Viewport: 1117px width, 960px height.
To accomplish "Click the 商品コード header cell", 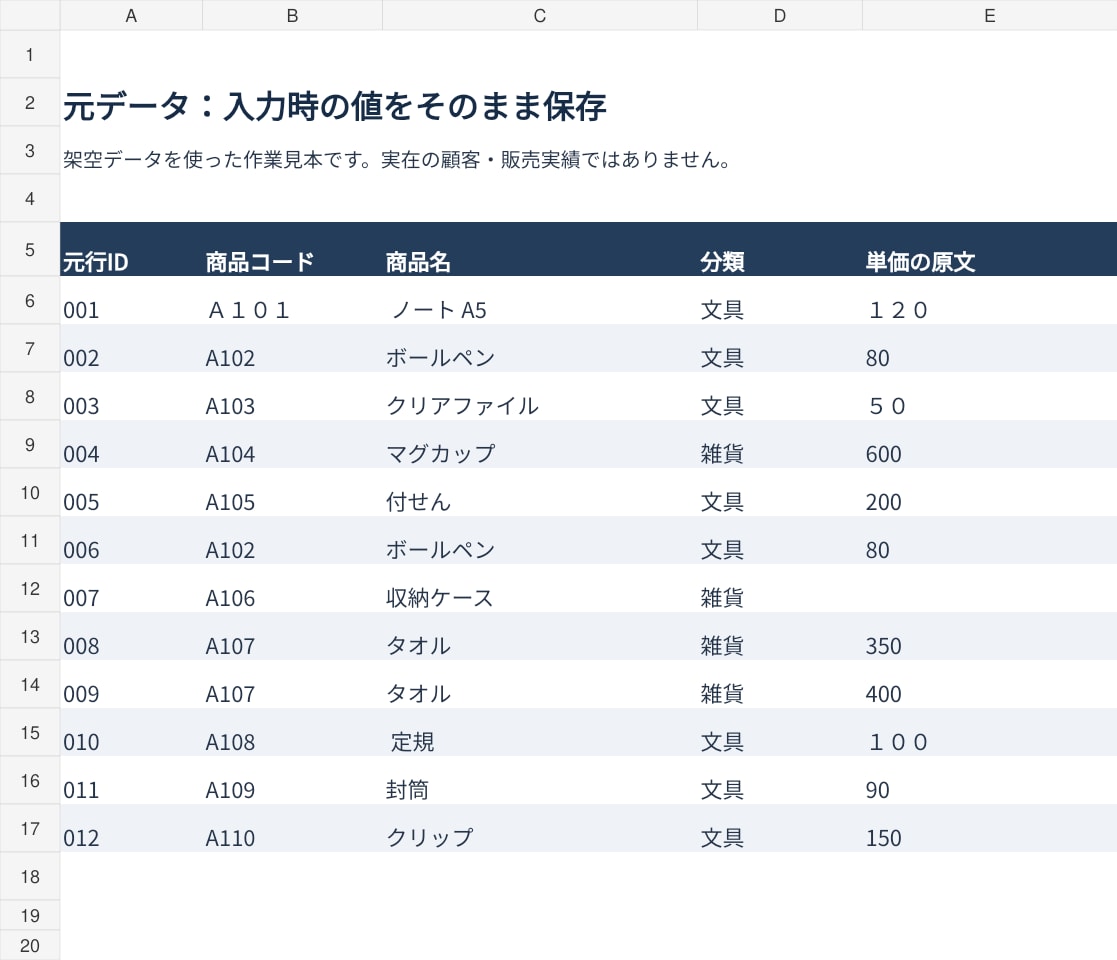I will point(292,249).
